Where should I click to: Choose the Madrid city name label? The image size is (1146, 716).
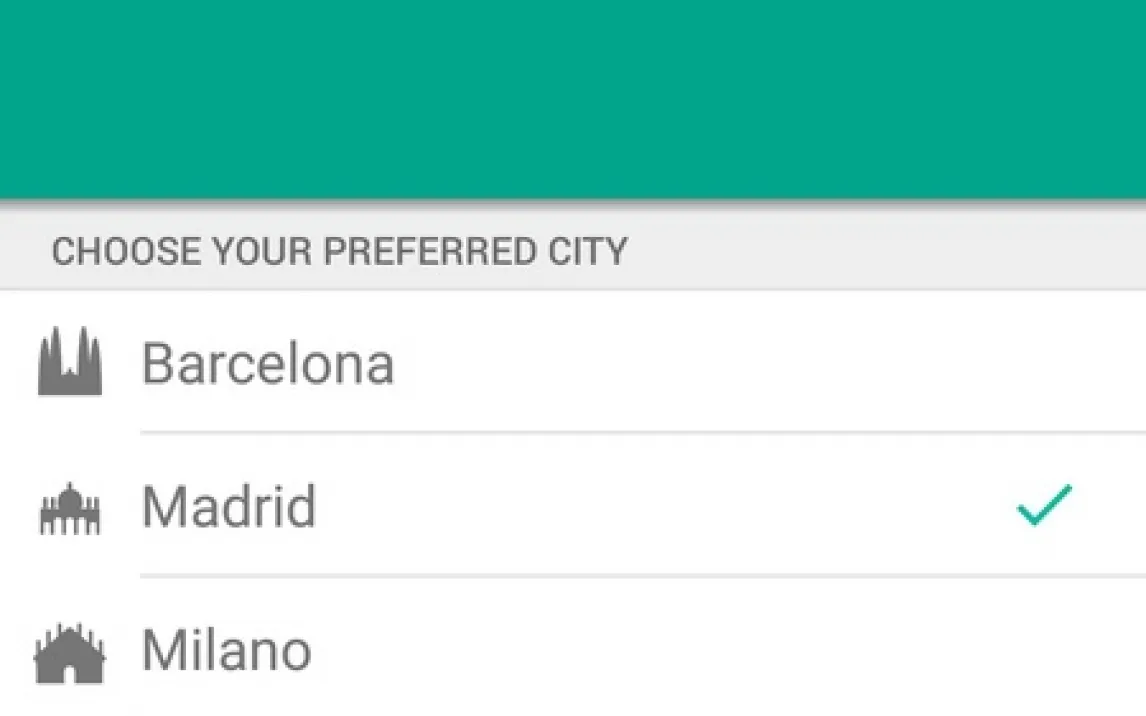pyautogui.click(x=229, y=507)
